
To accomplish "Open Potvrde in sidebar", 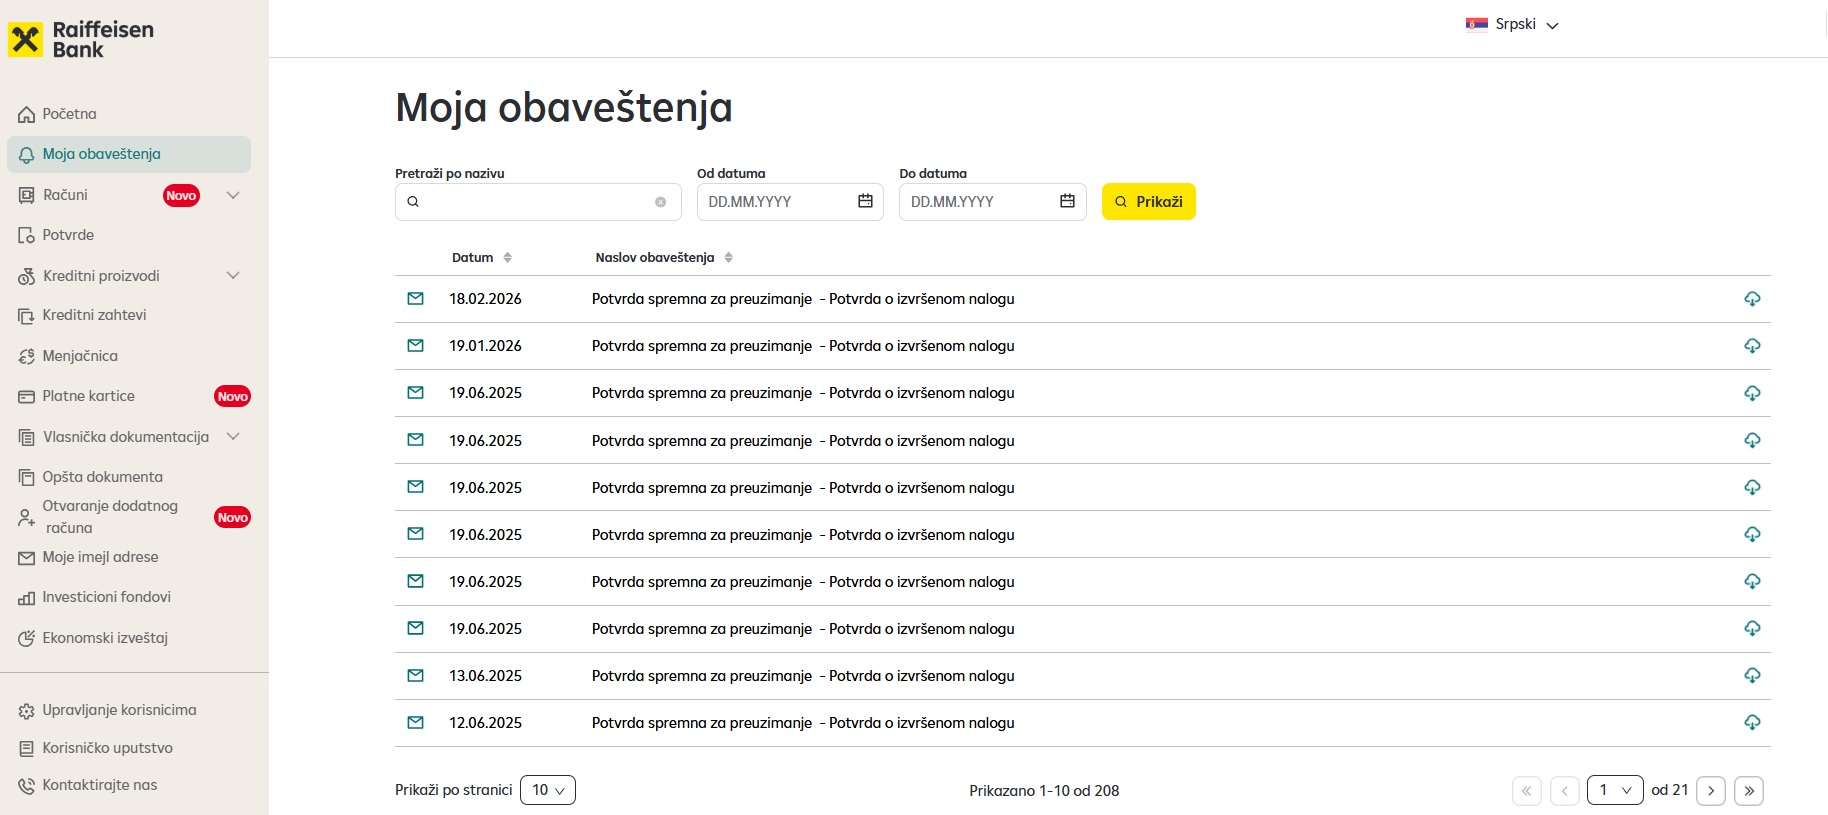I will (56, 235).
